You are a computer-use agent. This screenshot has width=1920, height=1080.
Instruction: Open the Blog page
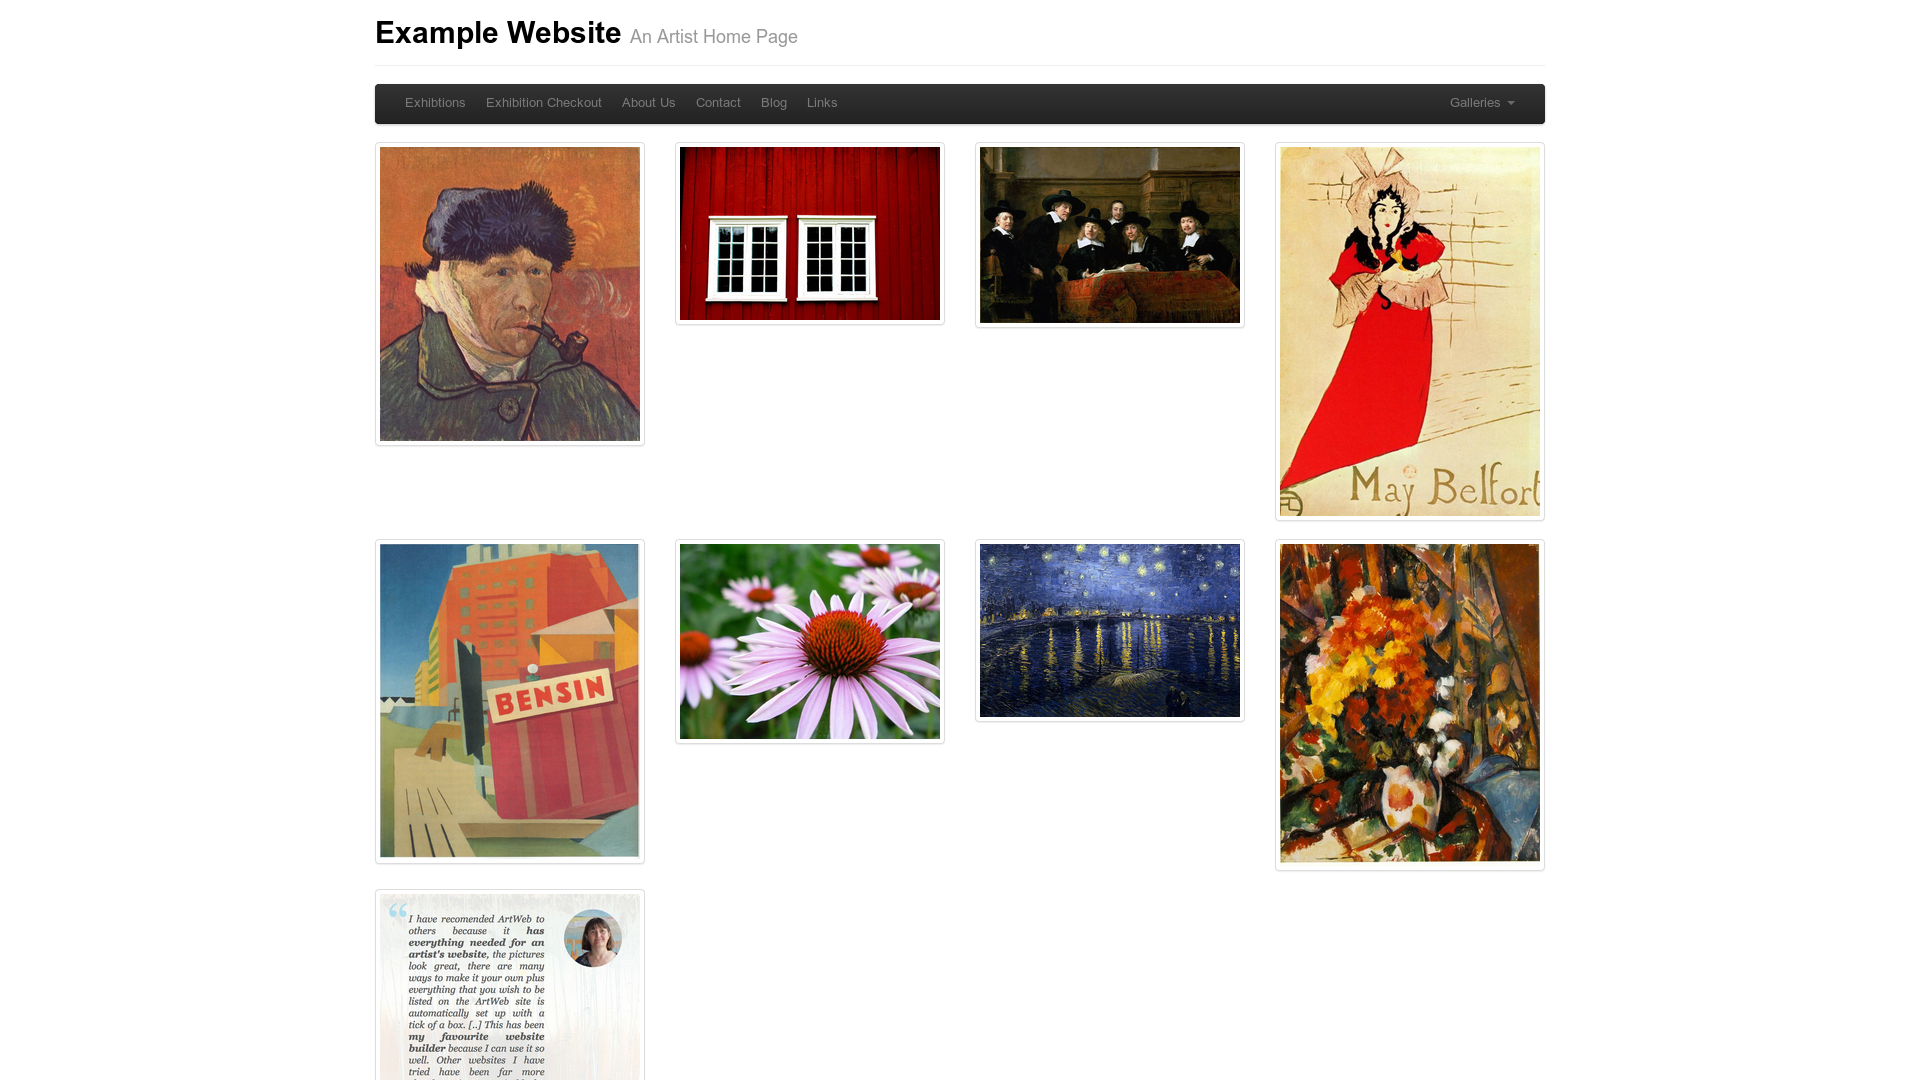click(774, 103)
